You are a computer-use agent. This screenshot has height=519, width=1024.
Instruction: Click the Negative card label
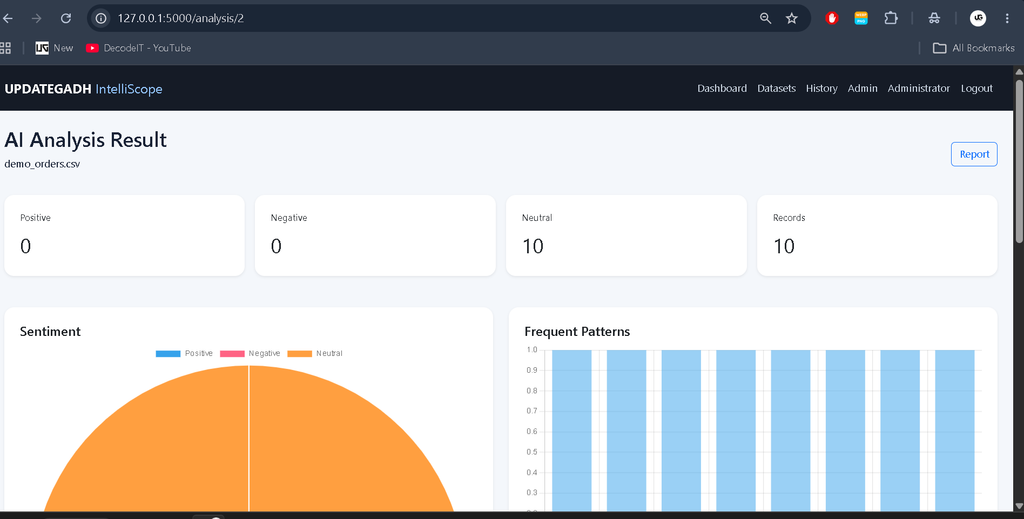(x=289, y=217)
